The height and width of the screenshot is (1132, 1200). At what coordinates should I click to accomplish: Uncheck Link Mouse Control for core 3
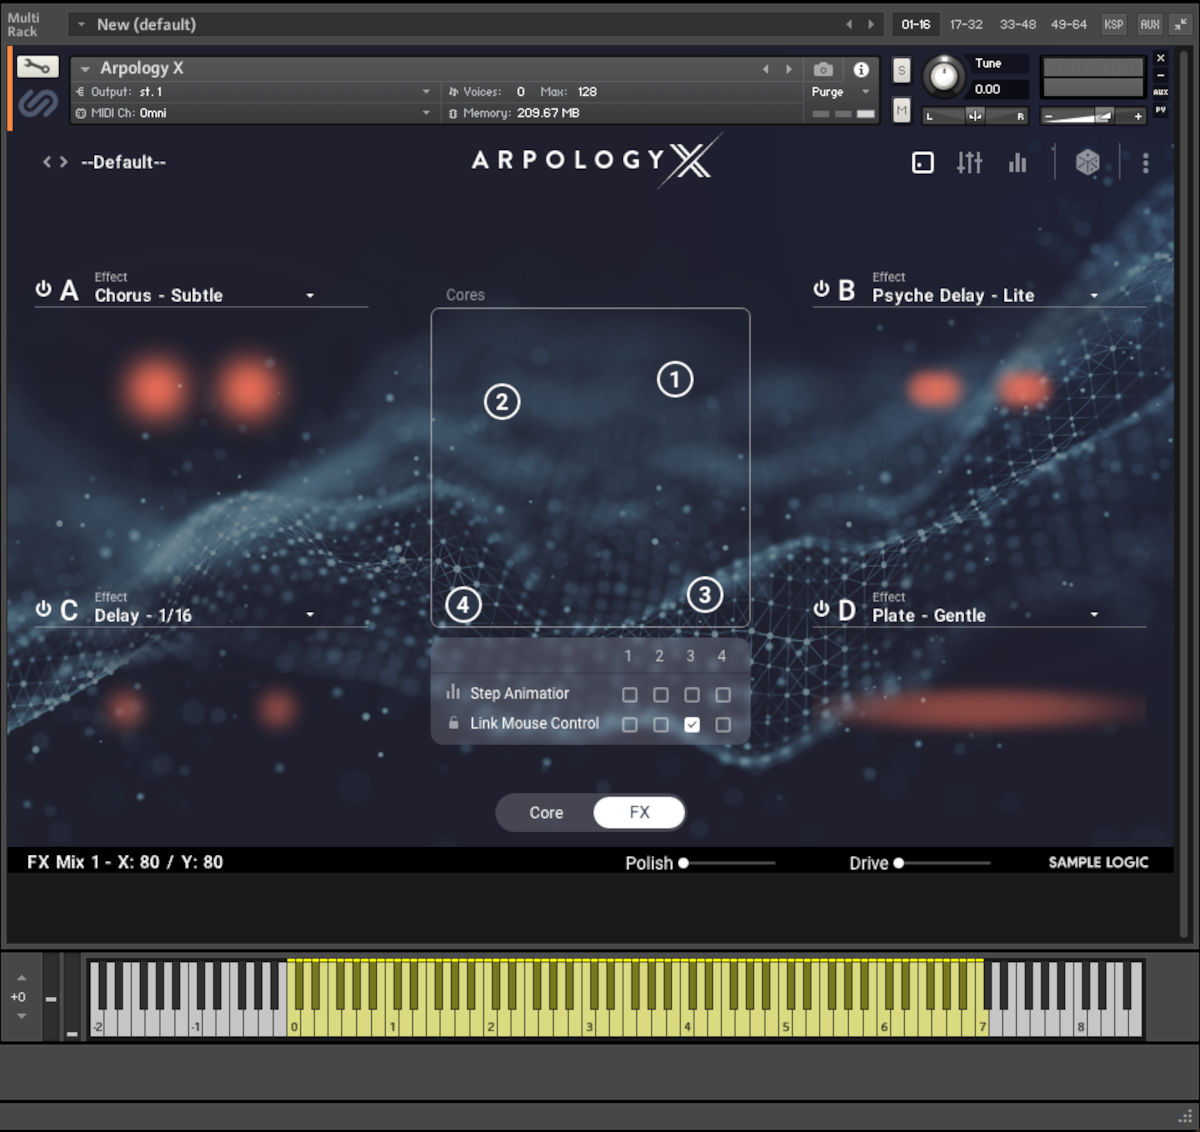pyautogui.click(x=692, y=725)
